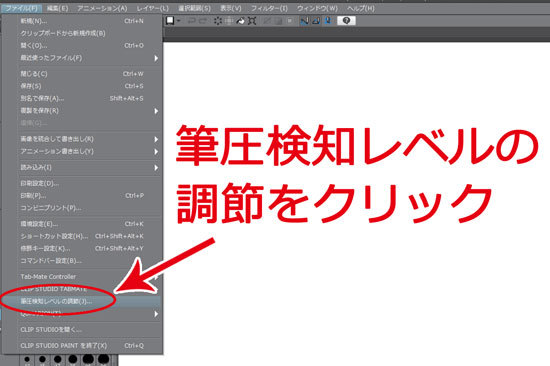
Task: Open CLIP STUDIO PAINT support question-mark icon
Action: pos(346,21)
